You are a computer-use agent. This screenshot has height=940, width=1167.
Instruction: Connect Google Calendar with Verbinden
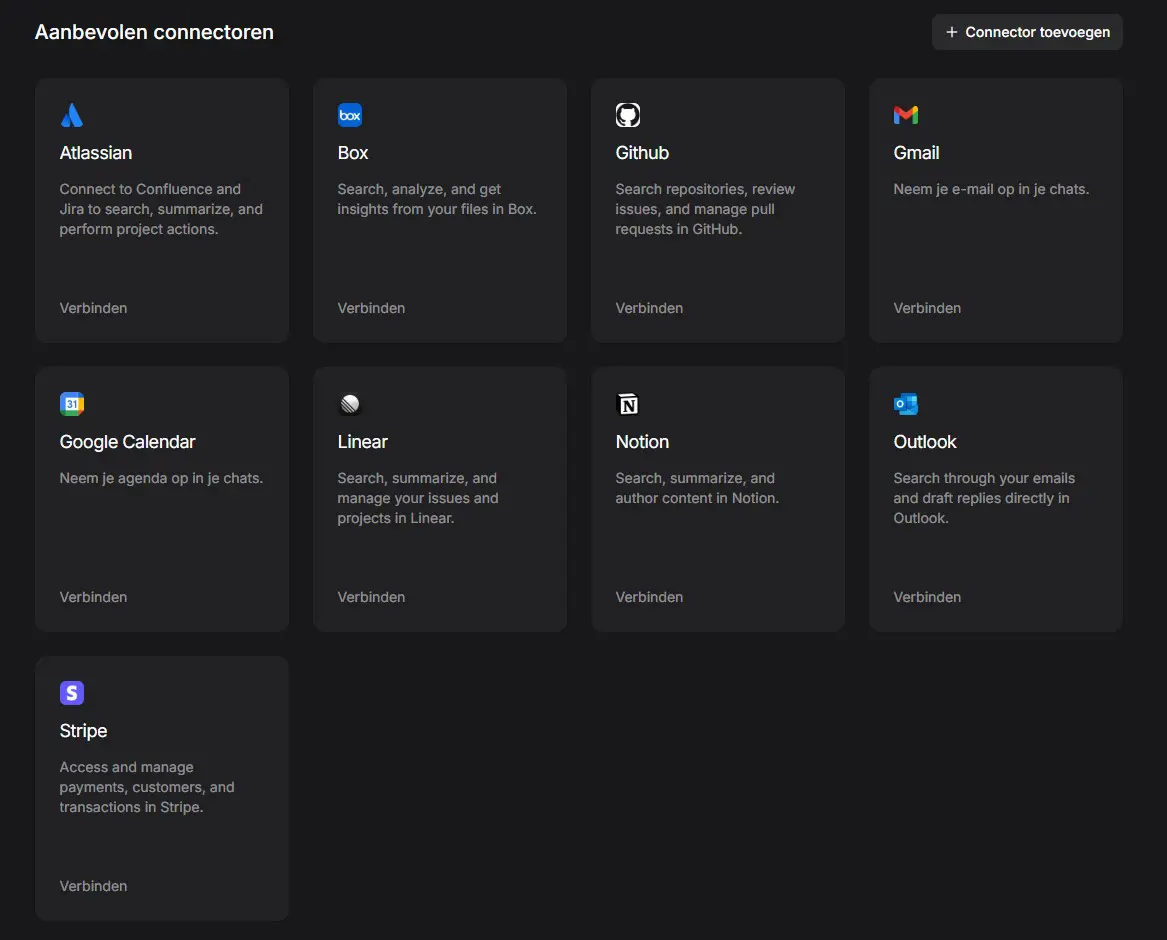pyautogui.click(x=93, y=597)
